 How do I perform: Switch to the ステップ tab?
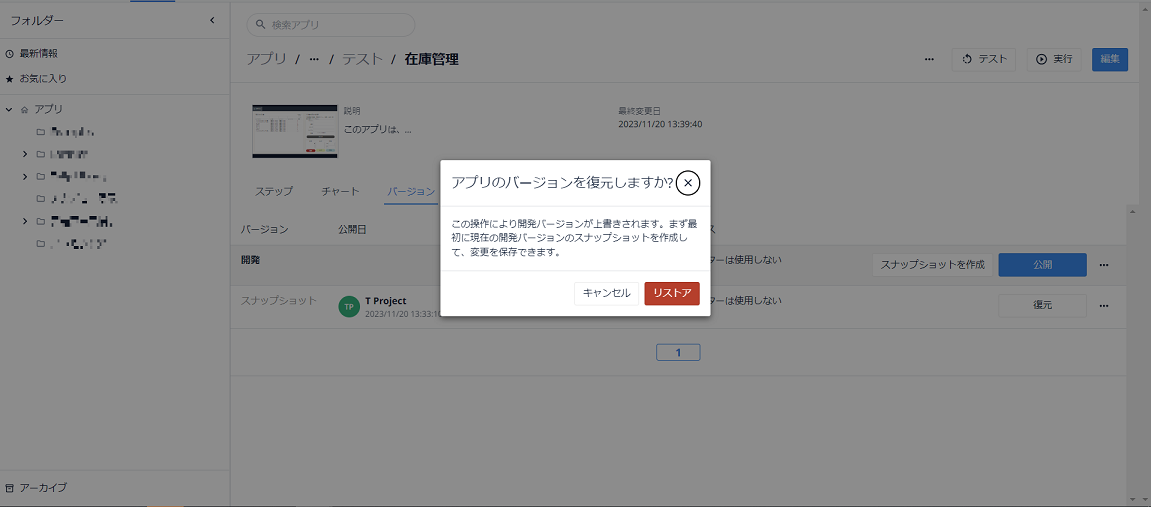point(274,192)
